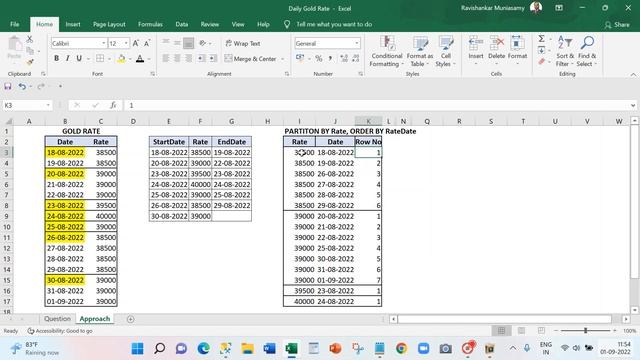Click the Clear eraser icon

pyautogui.click(x=542, y=62)
